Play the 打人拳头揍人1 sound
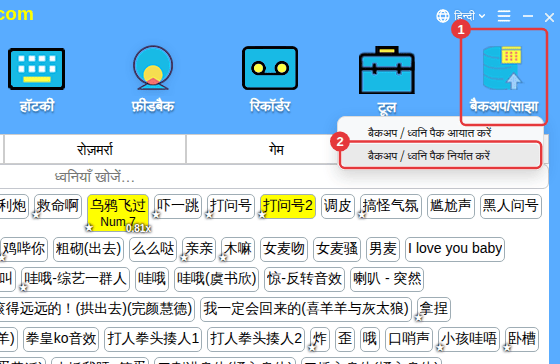 153,339
